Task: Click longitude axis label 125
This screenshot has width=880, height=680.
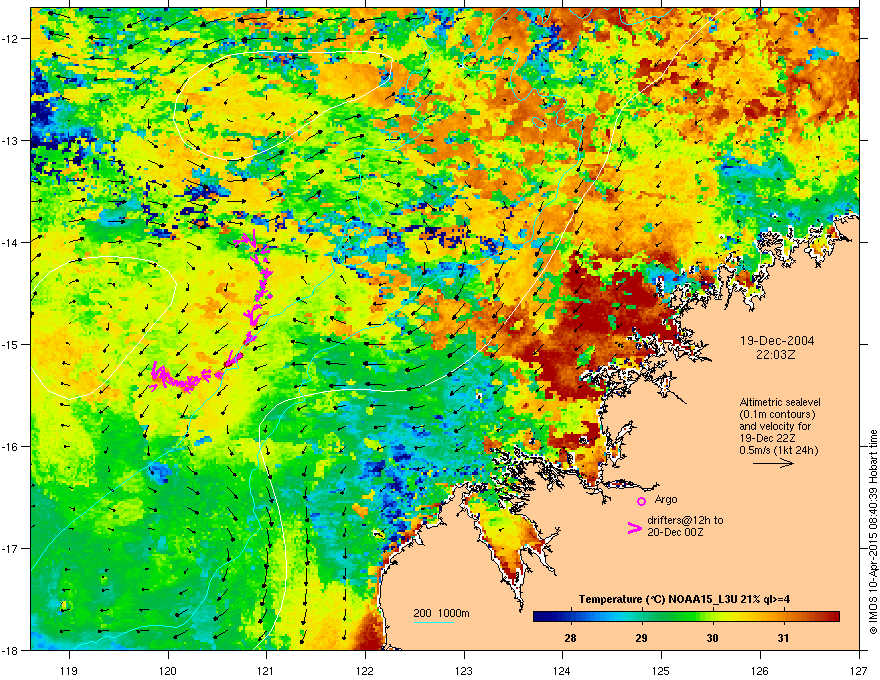Action: pos(661,670)
